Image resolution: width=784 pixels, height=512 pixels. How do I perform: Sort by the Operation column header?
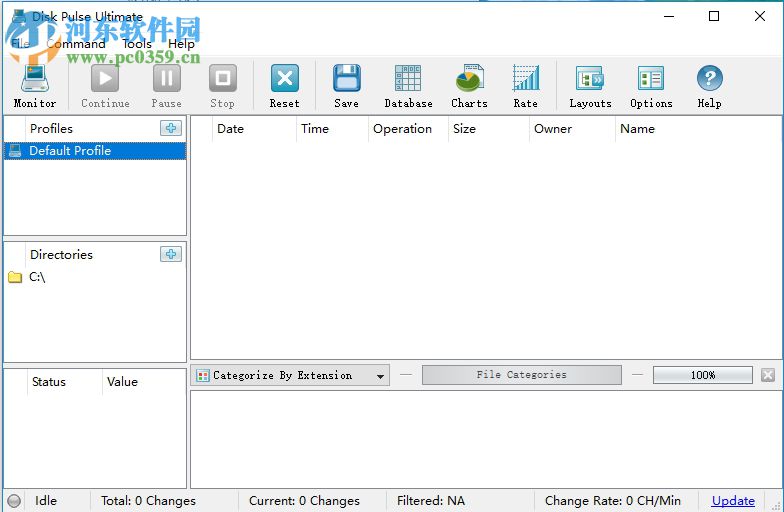pyautogui.click(x=408, y=129)
